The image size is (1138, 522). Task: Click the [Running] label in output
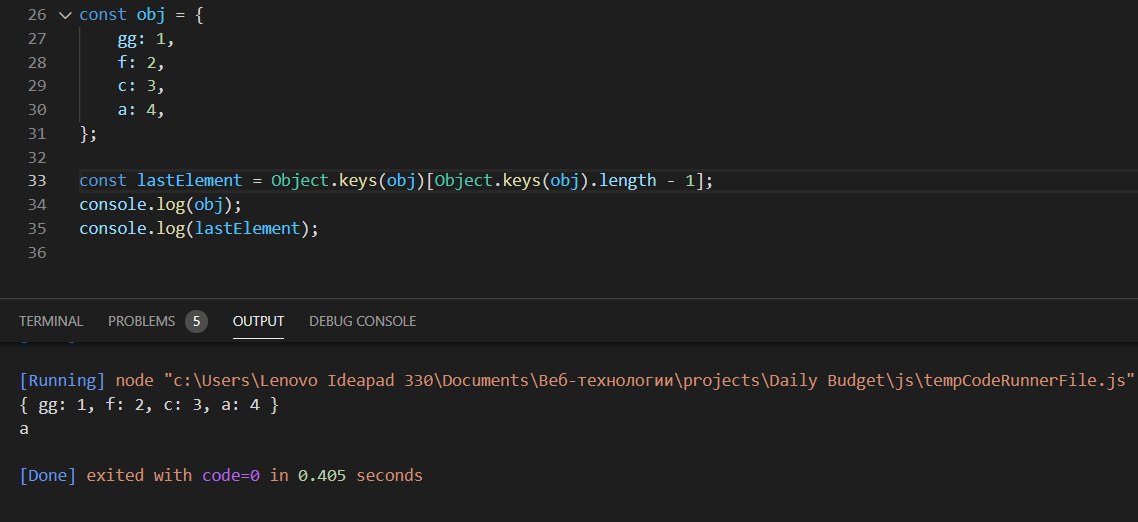pos(62,380)
